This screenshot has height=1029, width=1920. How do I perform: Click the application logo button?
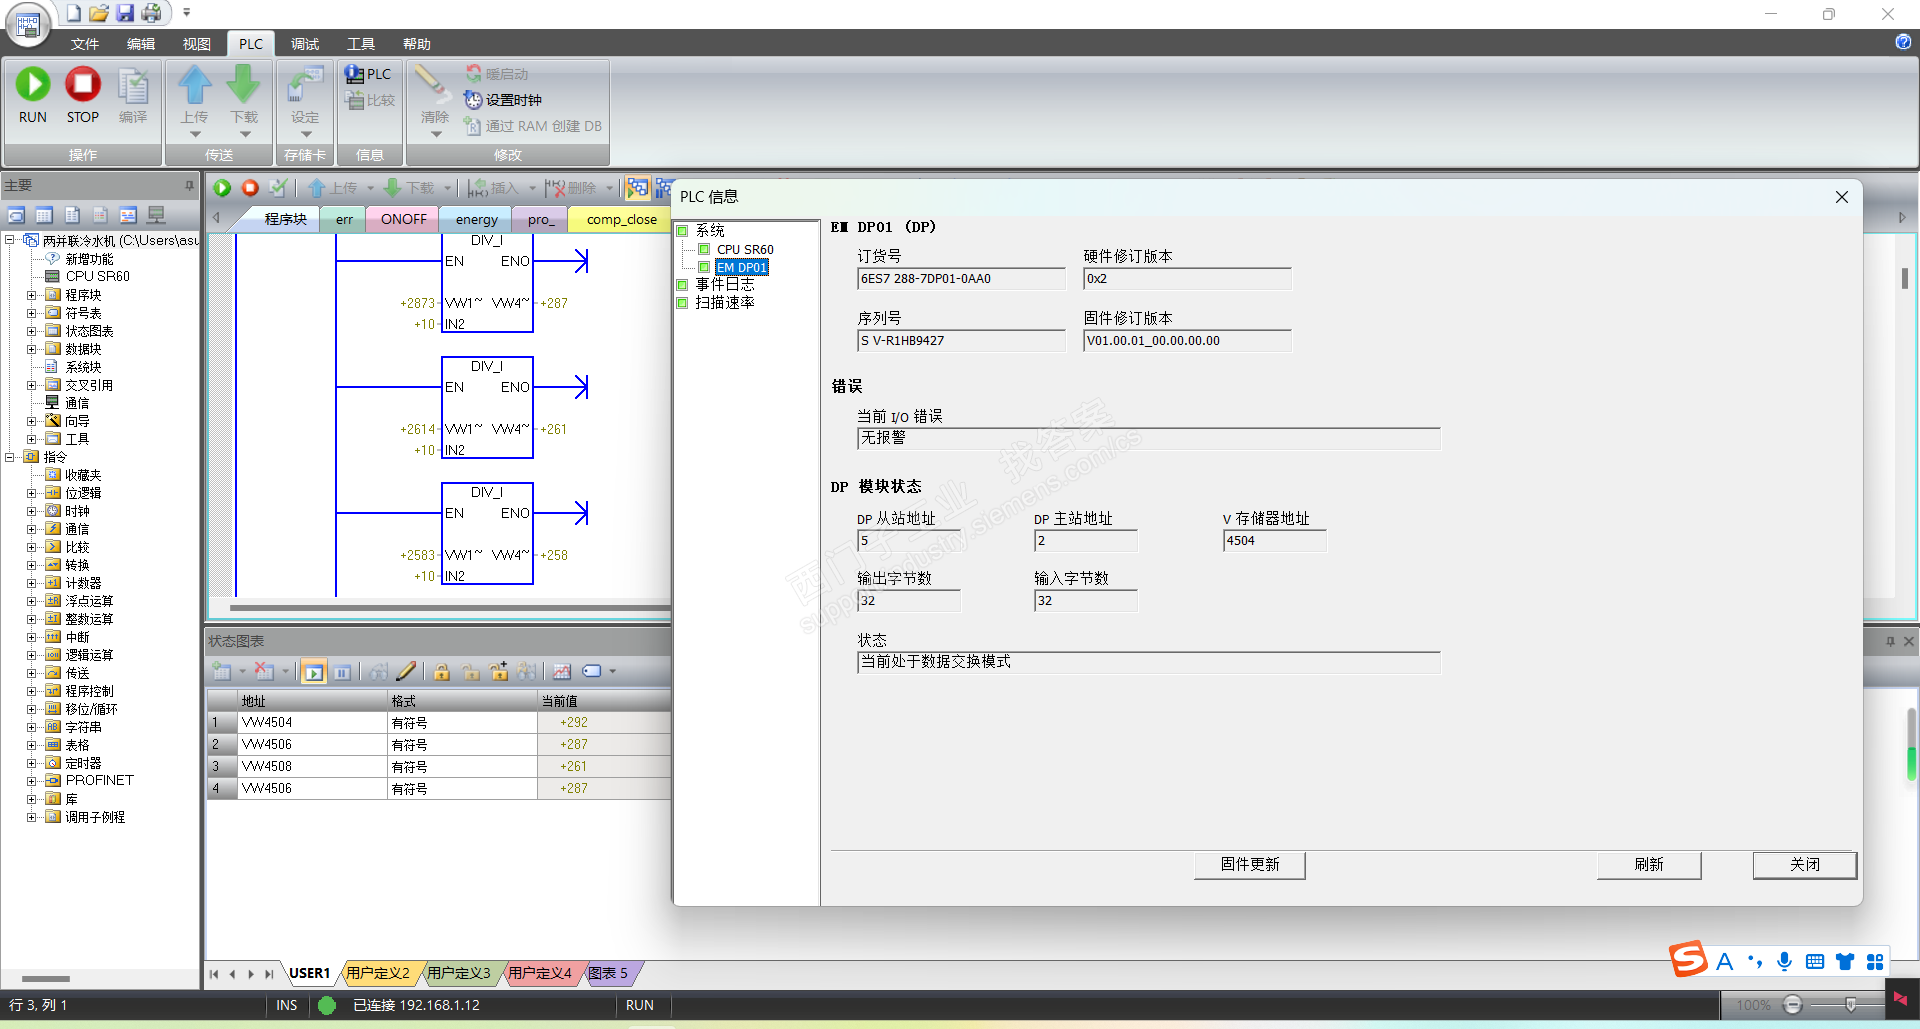pyautogui.click(x=28, y=24)
